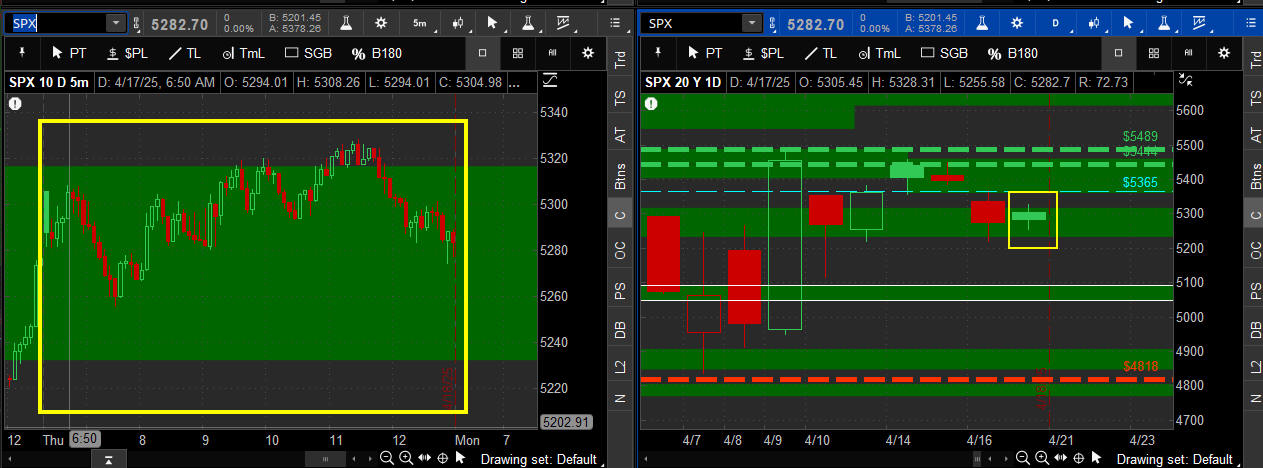Viewport: 1263px width, 468px height.
Task: Open the Btns side tab on far right
Action: 1253,176
